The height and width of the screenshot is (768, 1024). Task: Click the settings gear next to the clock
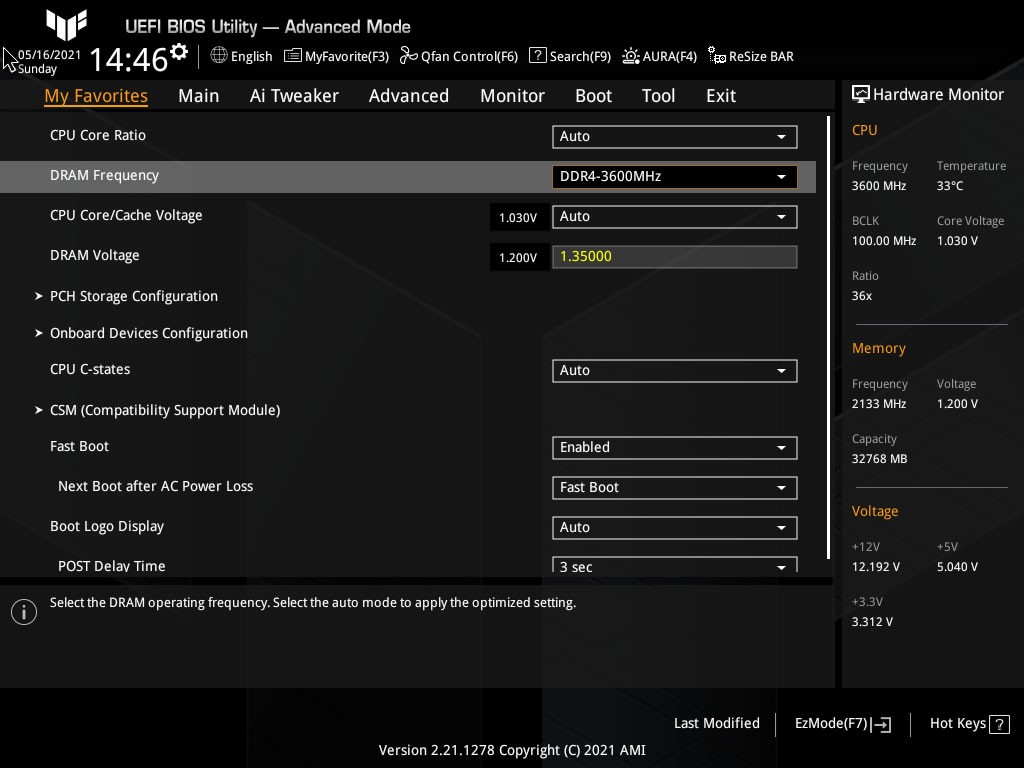pyautogui.click(x=179, y=52)
